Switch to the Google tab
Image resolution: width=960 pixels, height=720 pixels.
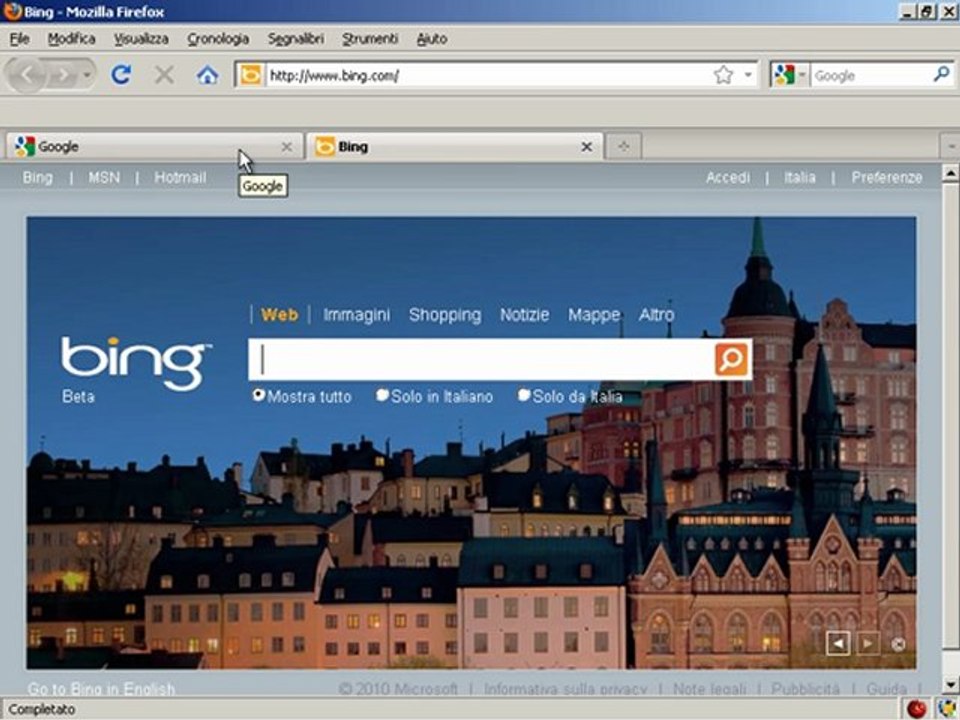154,146
